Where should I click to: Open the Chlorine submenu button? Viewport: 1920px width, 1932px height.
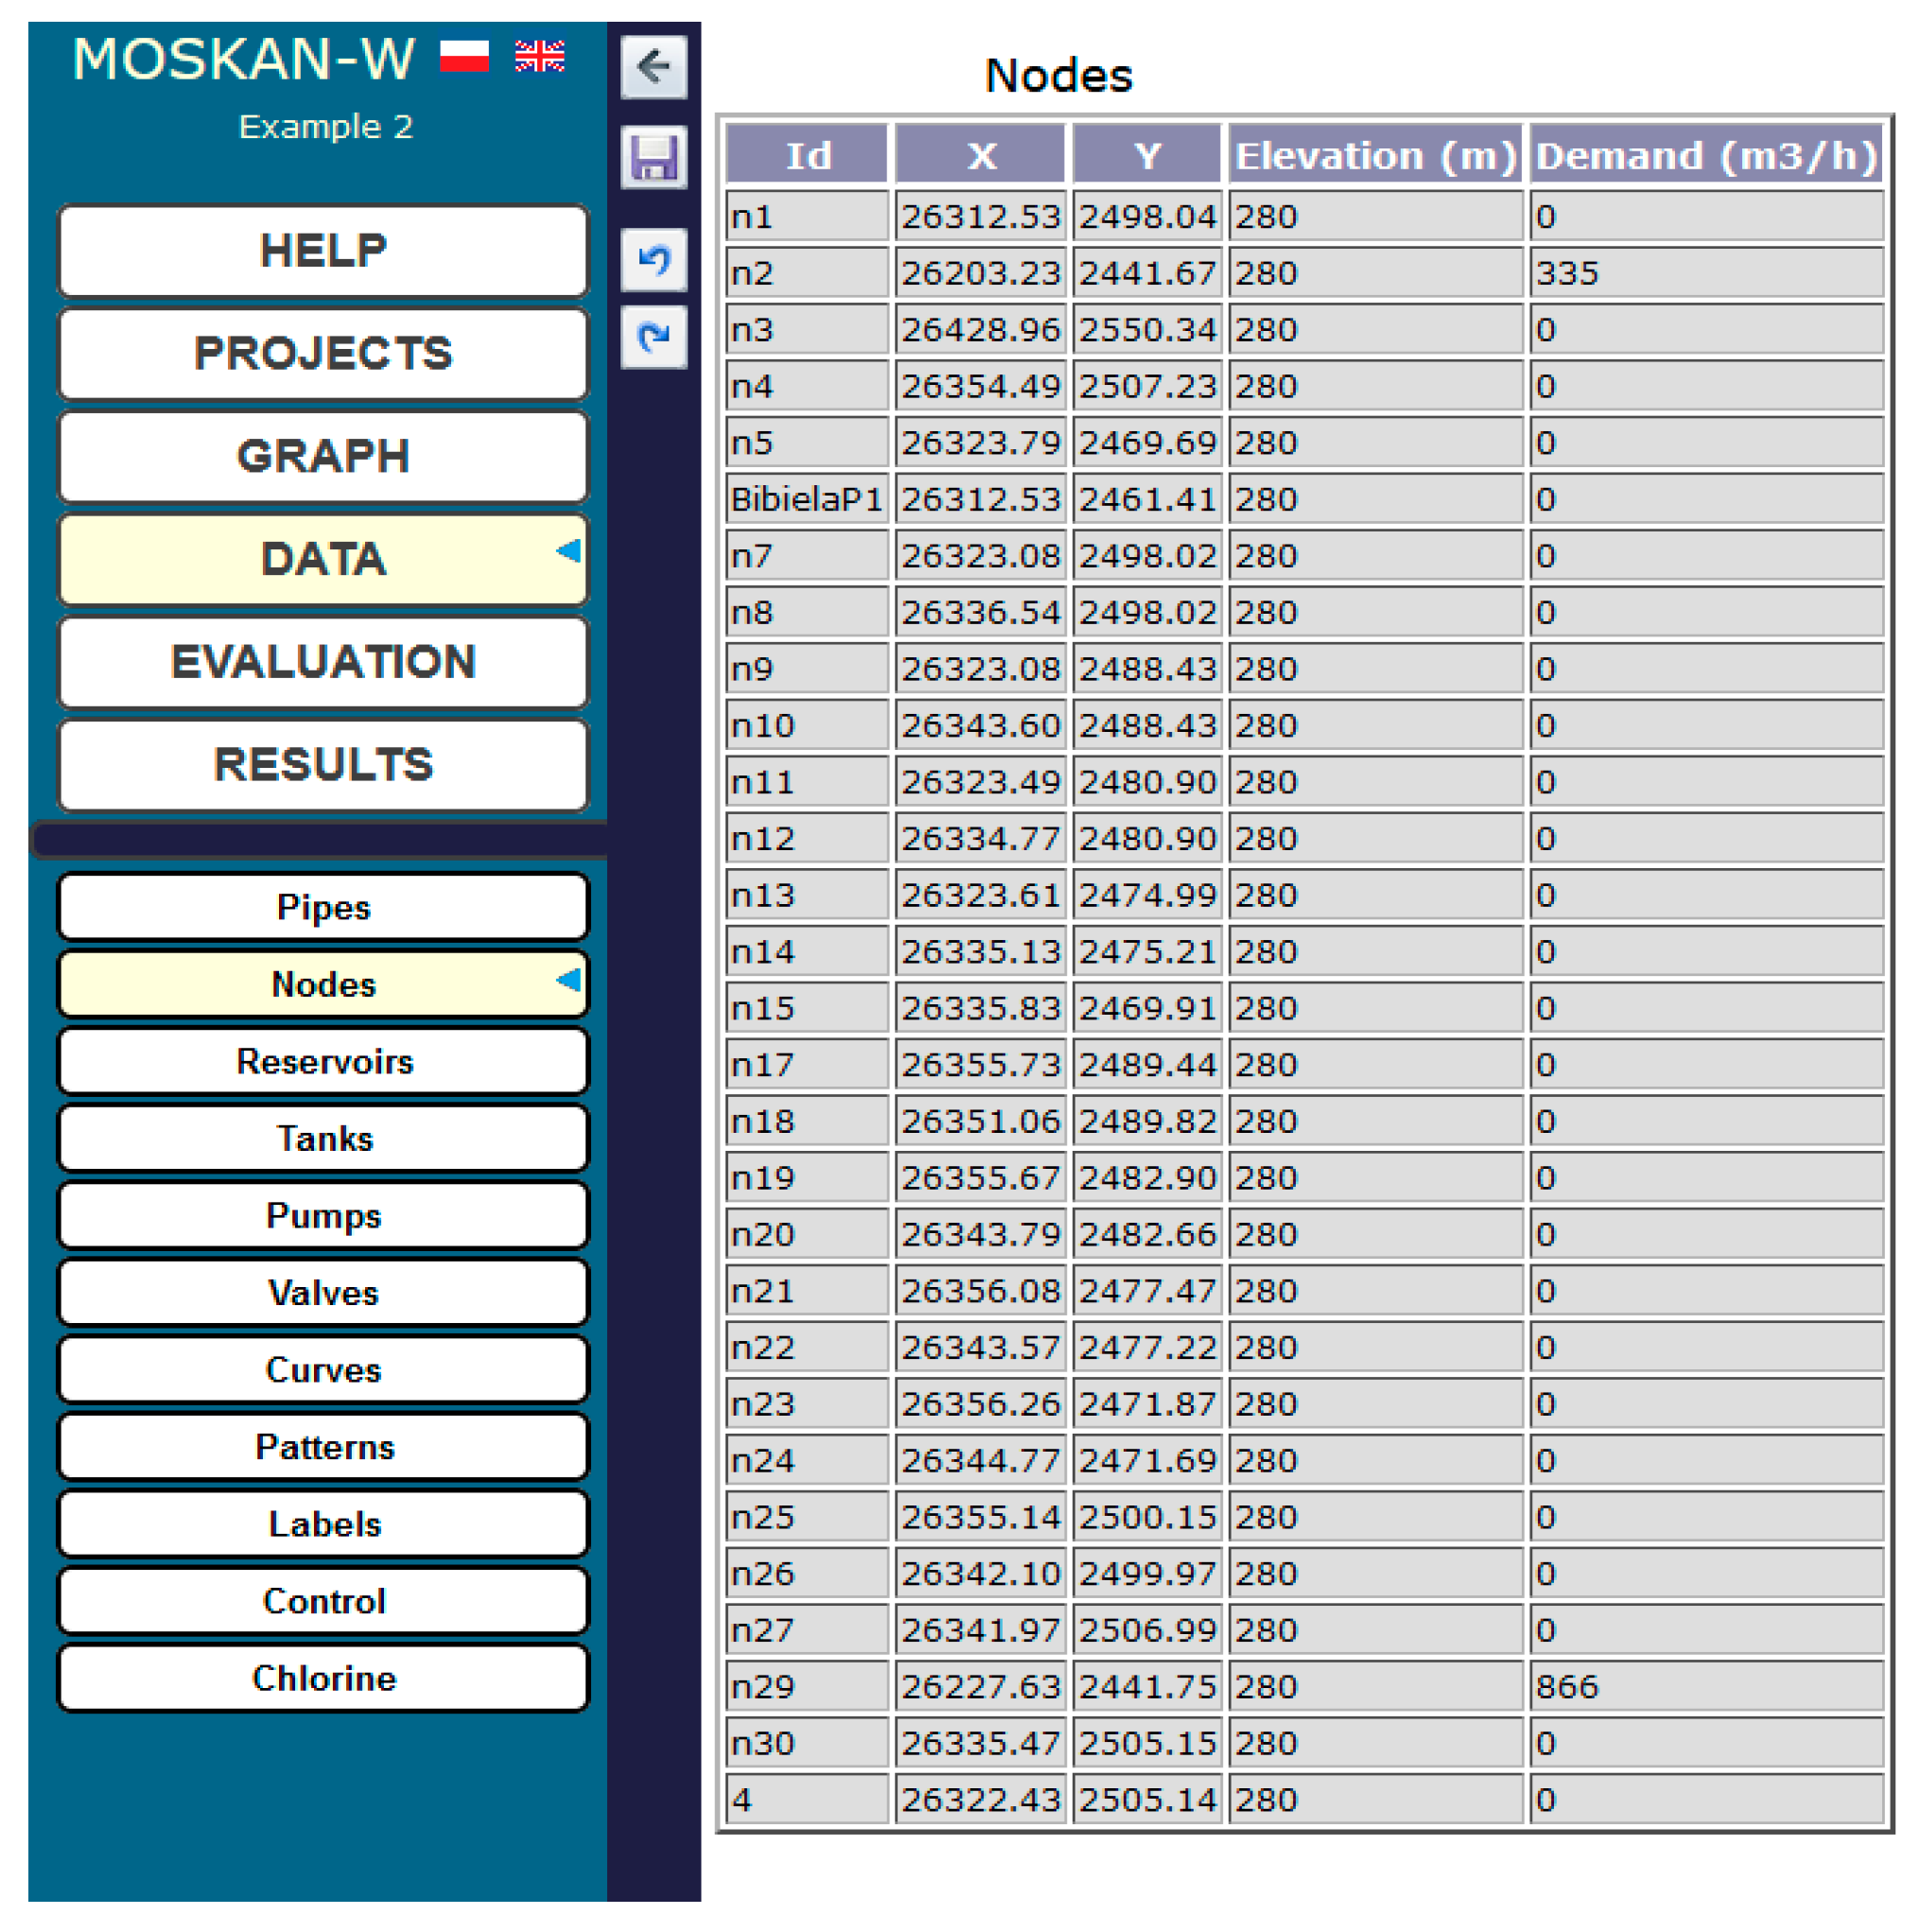tap(323, 1678)
